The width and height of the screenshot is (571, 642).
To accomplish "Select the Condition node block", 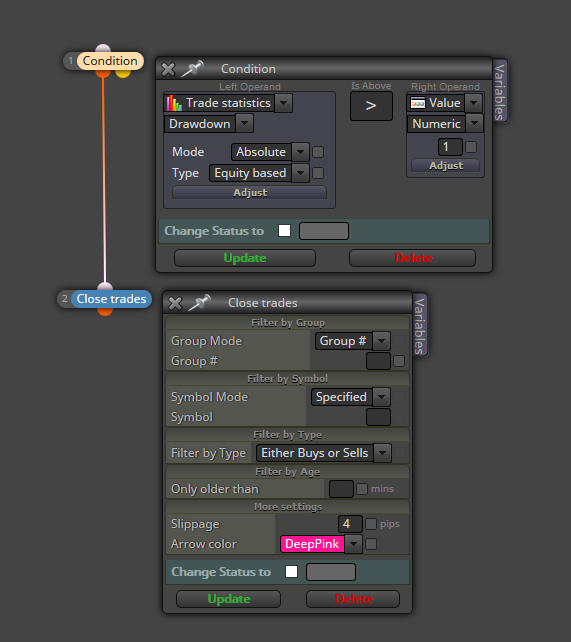I will (110, 61).
